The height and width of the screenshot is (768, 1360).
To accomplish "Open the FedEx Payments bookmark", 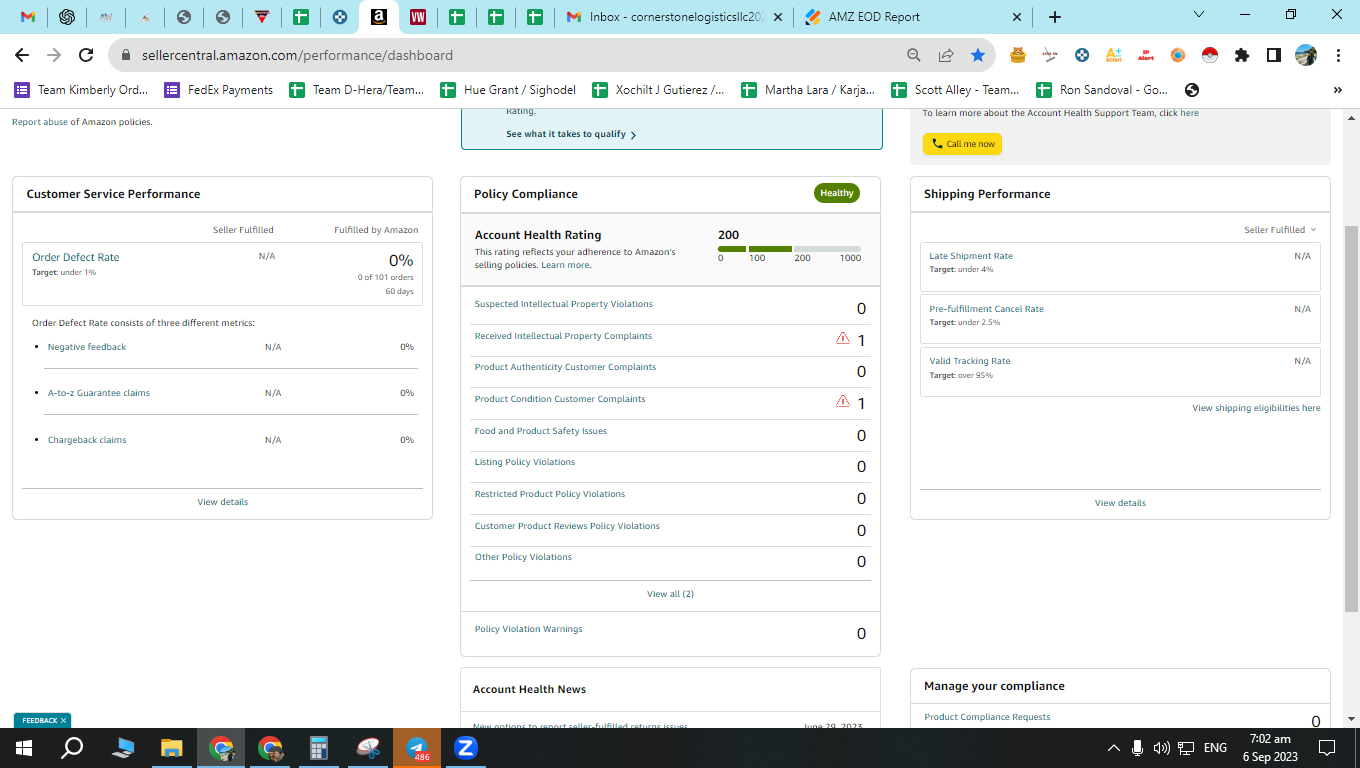I will 219,90.
